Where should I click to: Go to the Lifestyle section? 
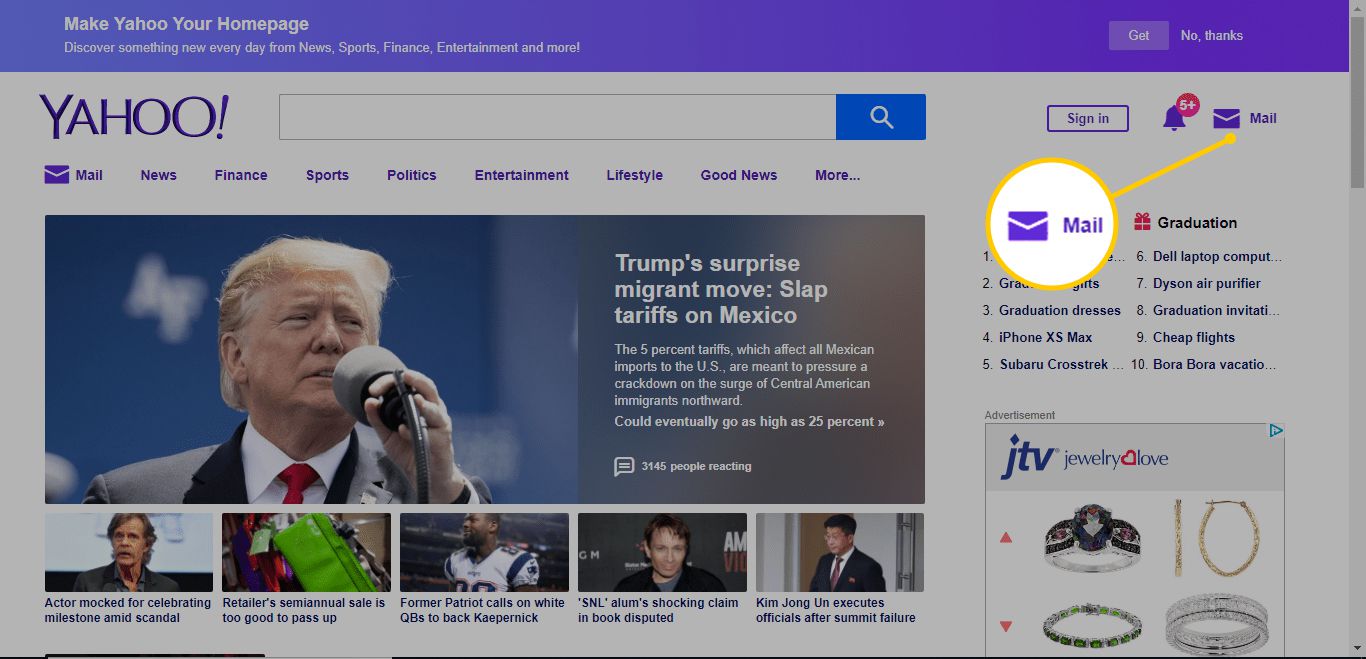(x=634, y=175)
